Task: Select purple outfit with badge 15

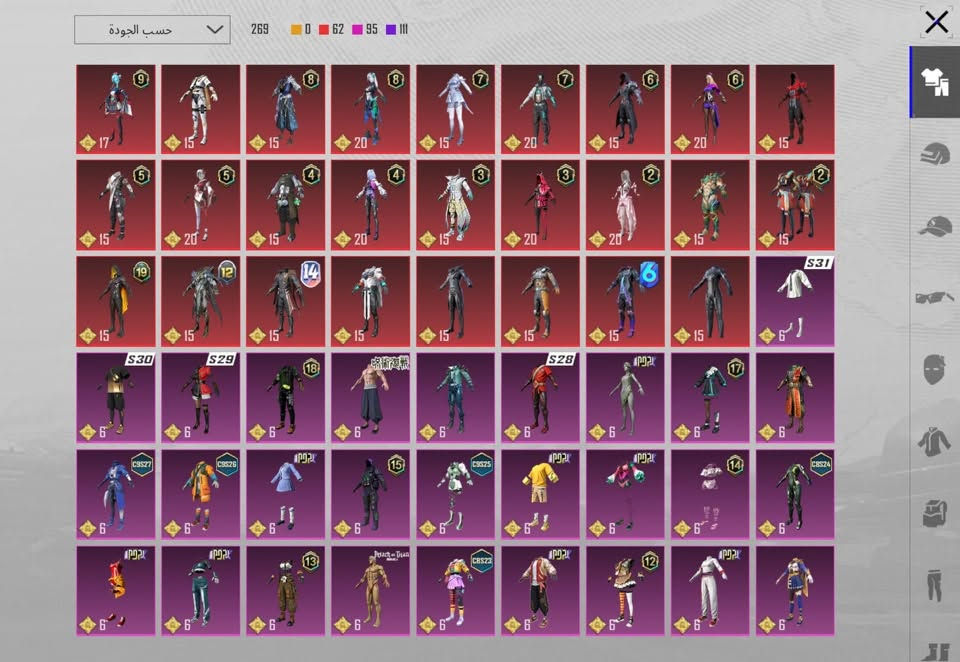Action: click(370, 494)
